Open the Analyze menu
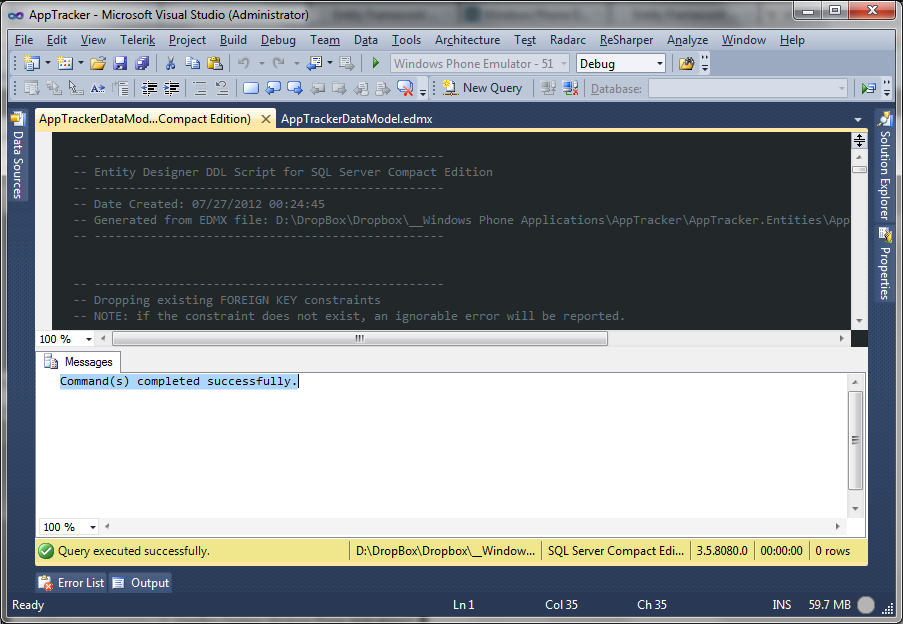This screenshot has height=624, width=903. click(687, 40)
